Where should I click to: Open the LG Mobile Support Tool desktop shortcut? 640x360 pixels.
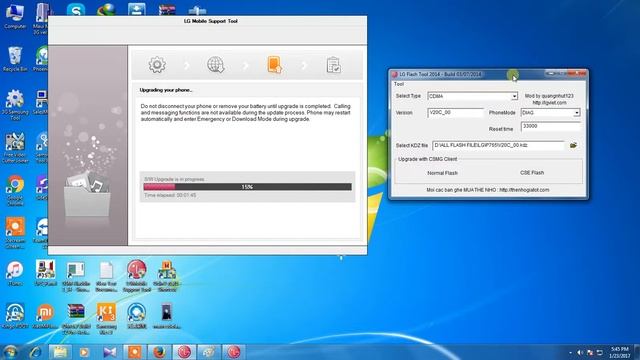click(136, 276)
